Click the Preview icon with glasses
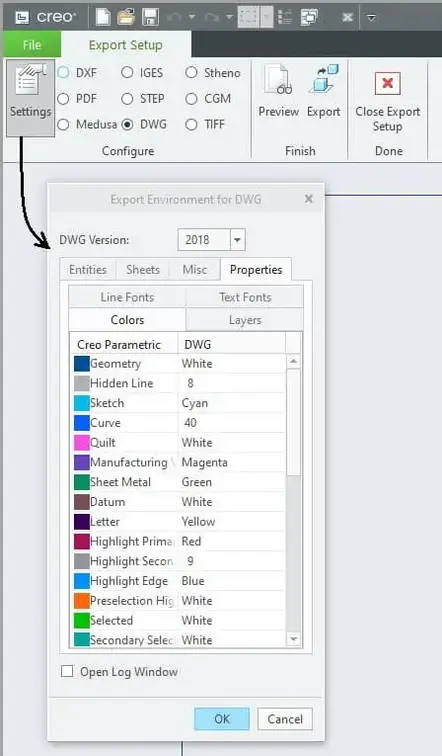The width and height of the screenshot is (442, 756). 278,80
